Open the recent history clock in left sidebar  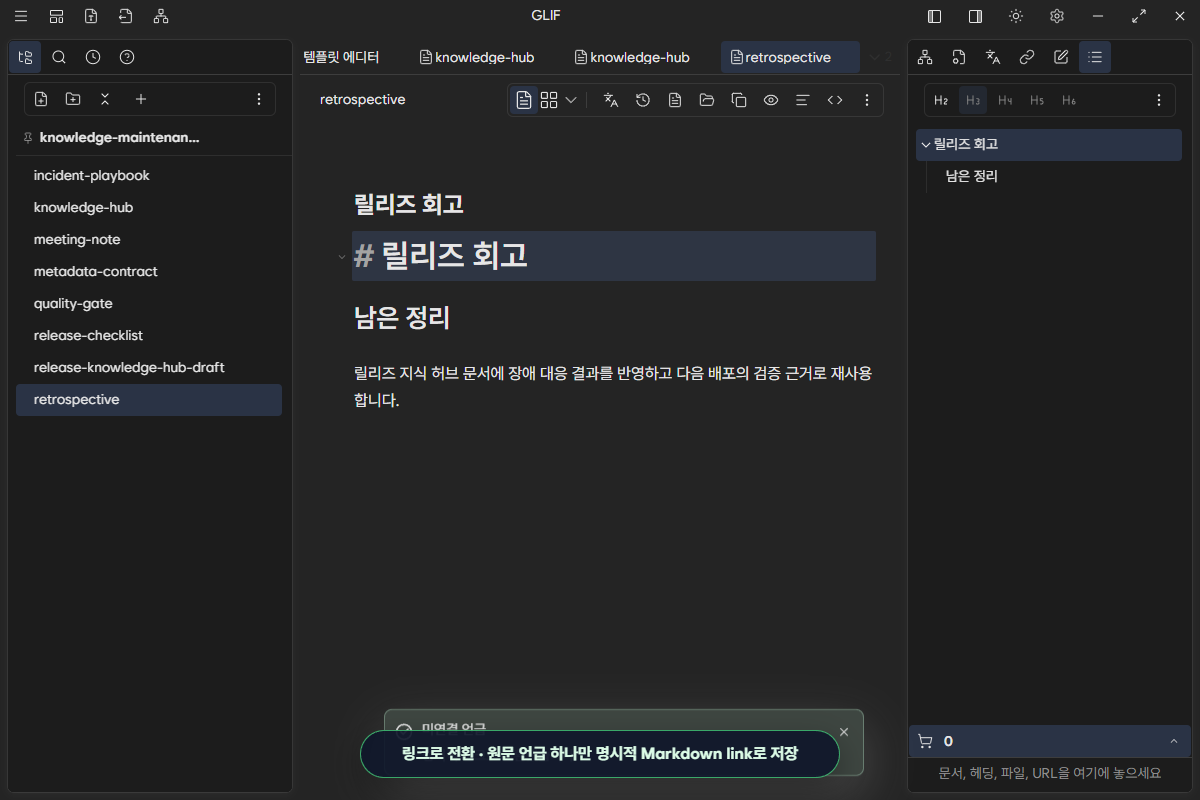click(x=93, y=57)
